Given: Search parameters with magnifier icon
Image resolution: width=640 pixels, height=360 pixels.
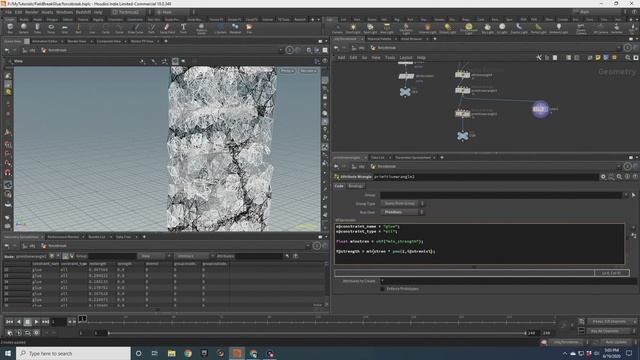Looking at the screenshot, I should [x=619, y=177].
